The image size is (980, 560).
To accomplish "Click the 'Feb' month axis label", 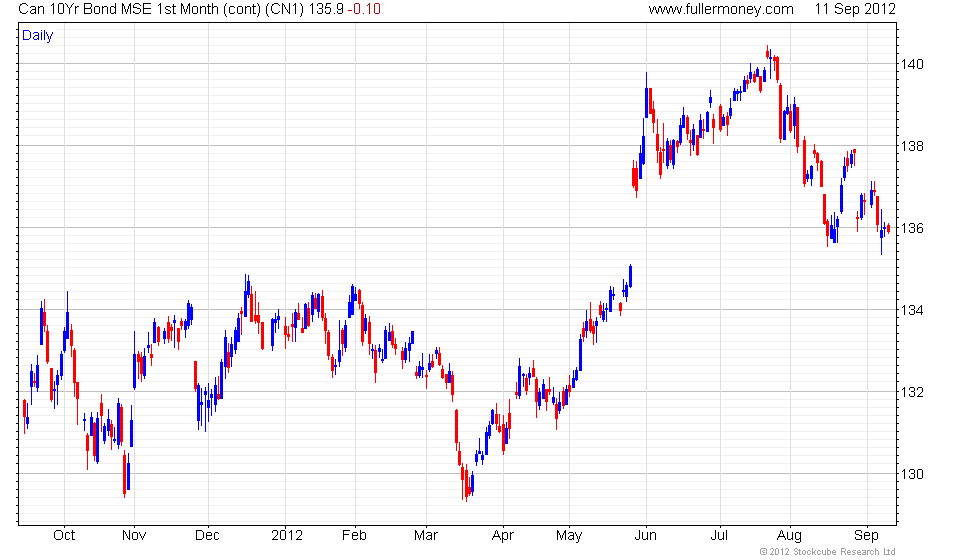I will click(354, 536).
